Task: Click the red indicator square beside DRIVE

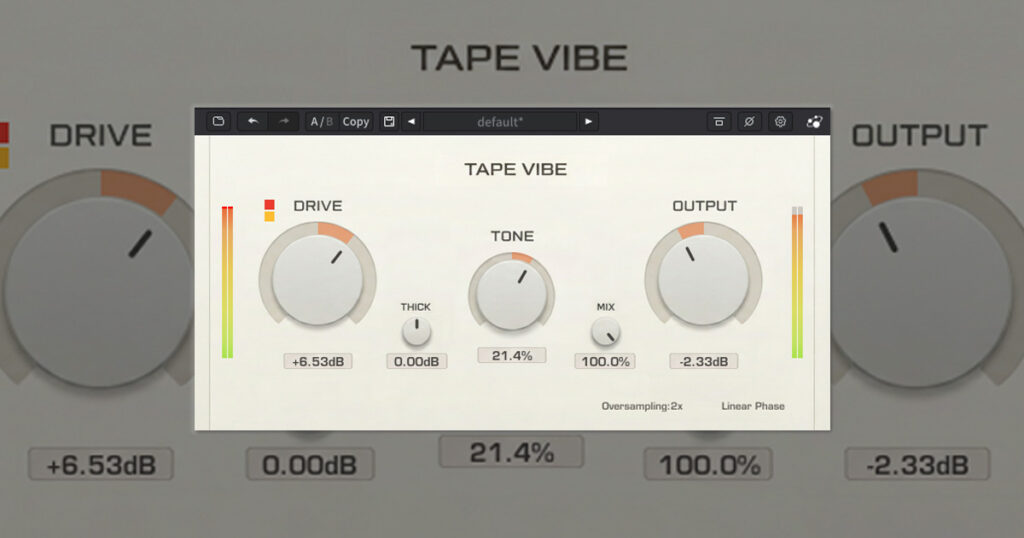Action: click(269, 204)
